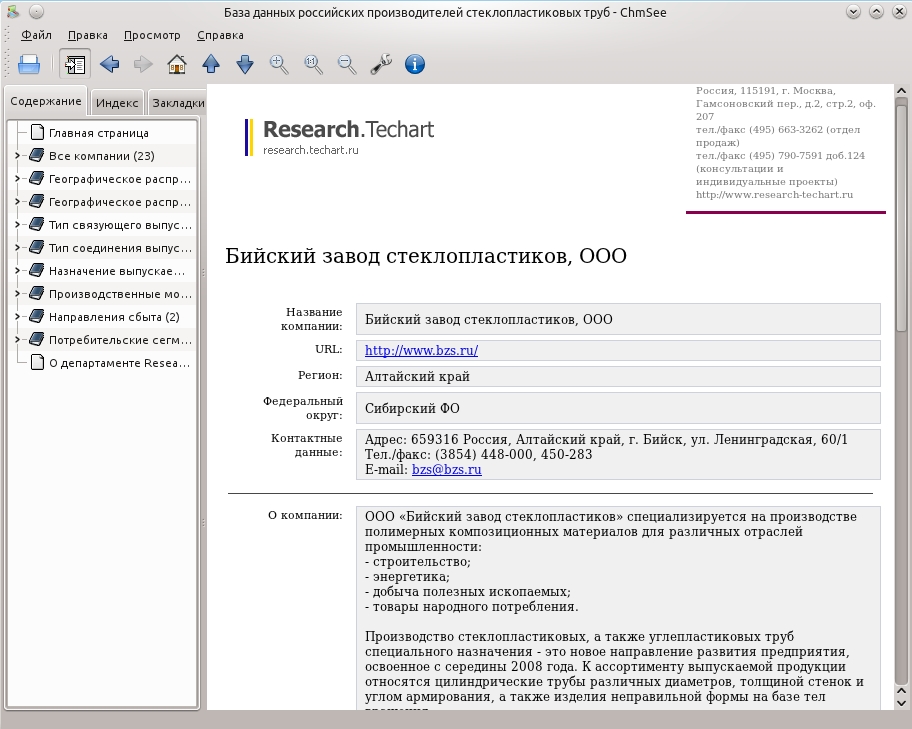Image resolution: width=912 pixels, height=729 pixels.
Task: Select Главная страница in contents tree
Action: [99, 133]
